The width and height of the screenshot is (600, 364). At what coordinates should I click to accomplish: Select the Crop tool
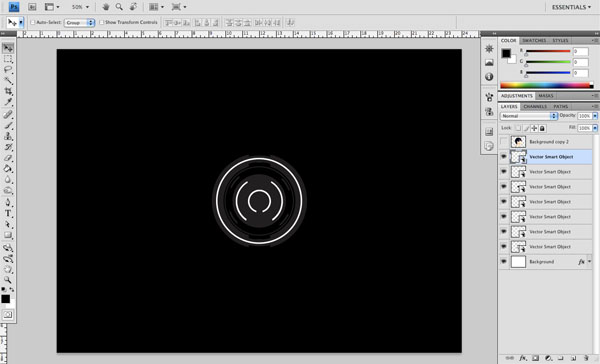8,91
